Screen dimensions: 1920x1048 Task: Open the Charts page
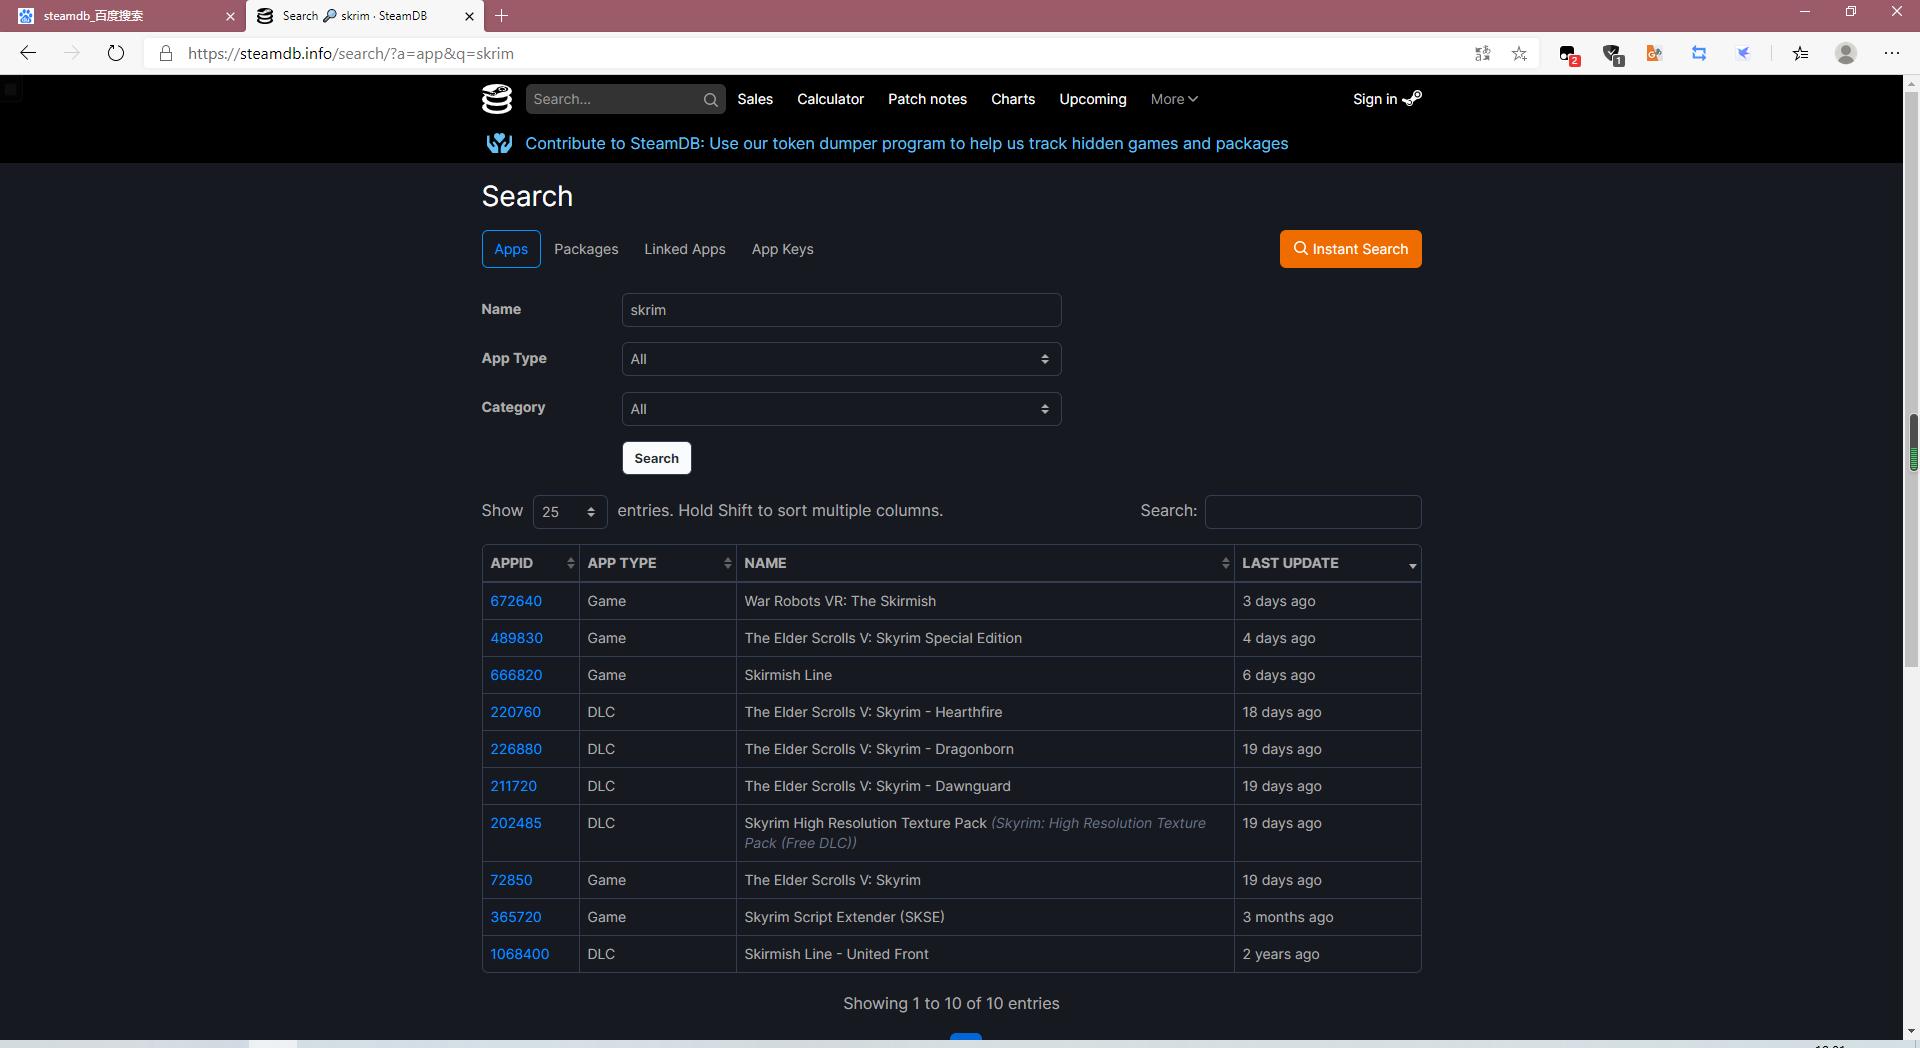click(x=1013, y=99)
